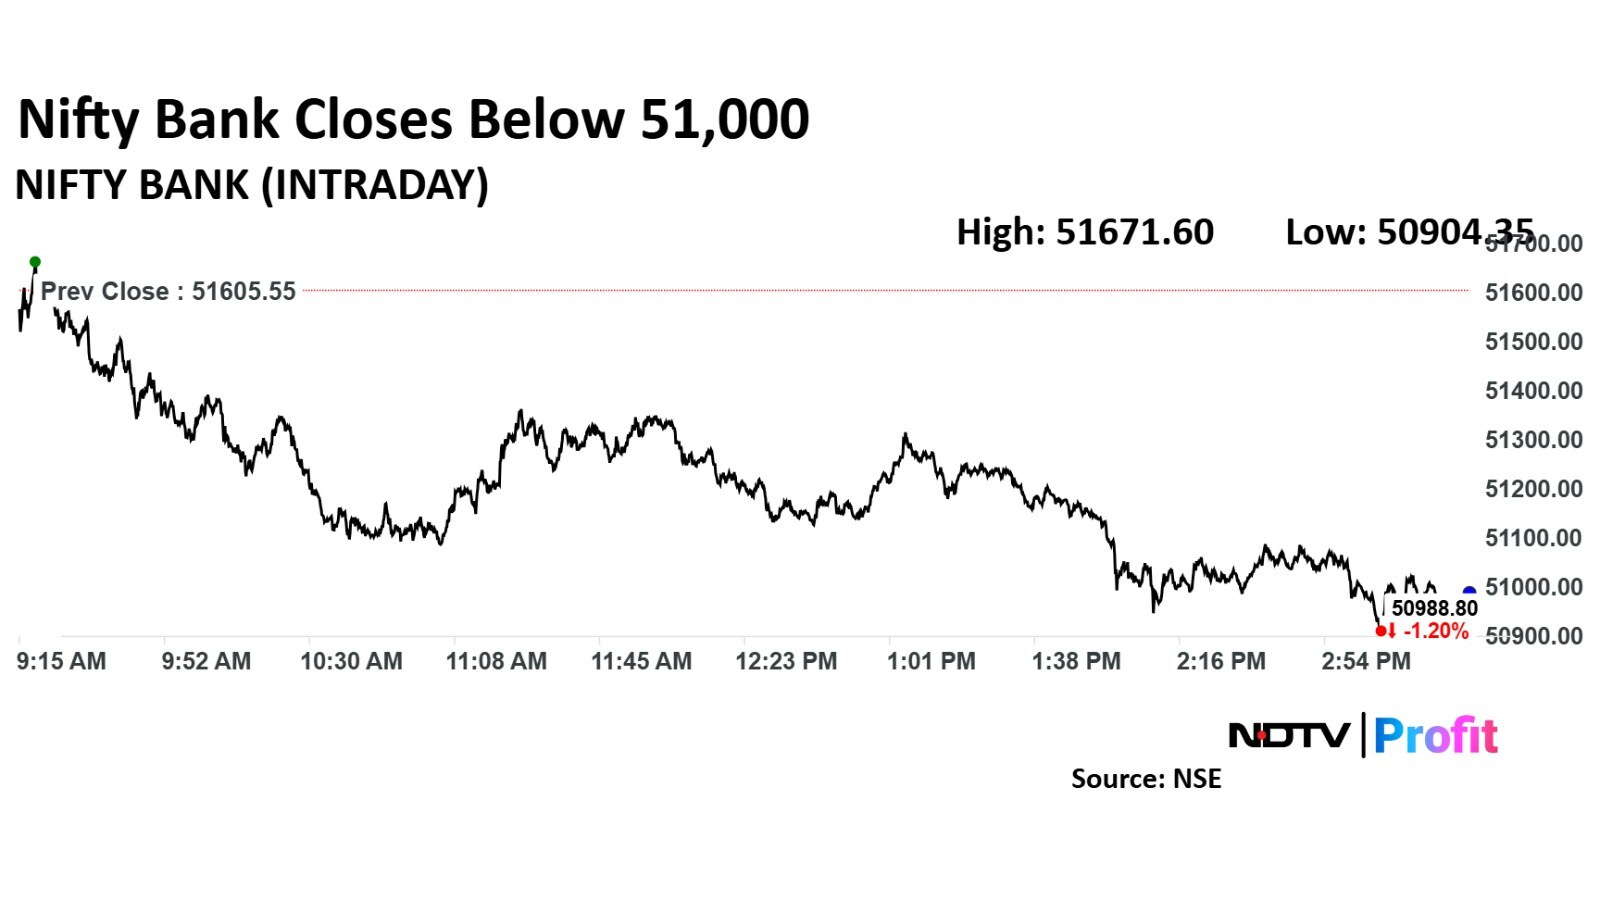1600x900 pixels.
Task: Click the green intraday high marker dot
Action: point(35,263)
